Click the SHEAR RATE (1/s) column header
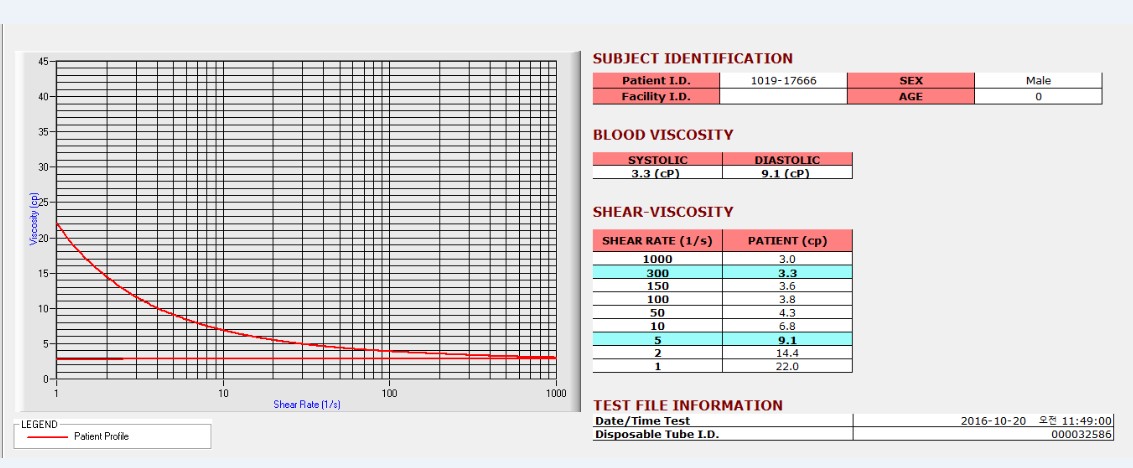 [658, 240]
